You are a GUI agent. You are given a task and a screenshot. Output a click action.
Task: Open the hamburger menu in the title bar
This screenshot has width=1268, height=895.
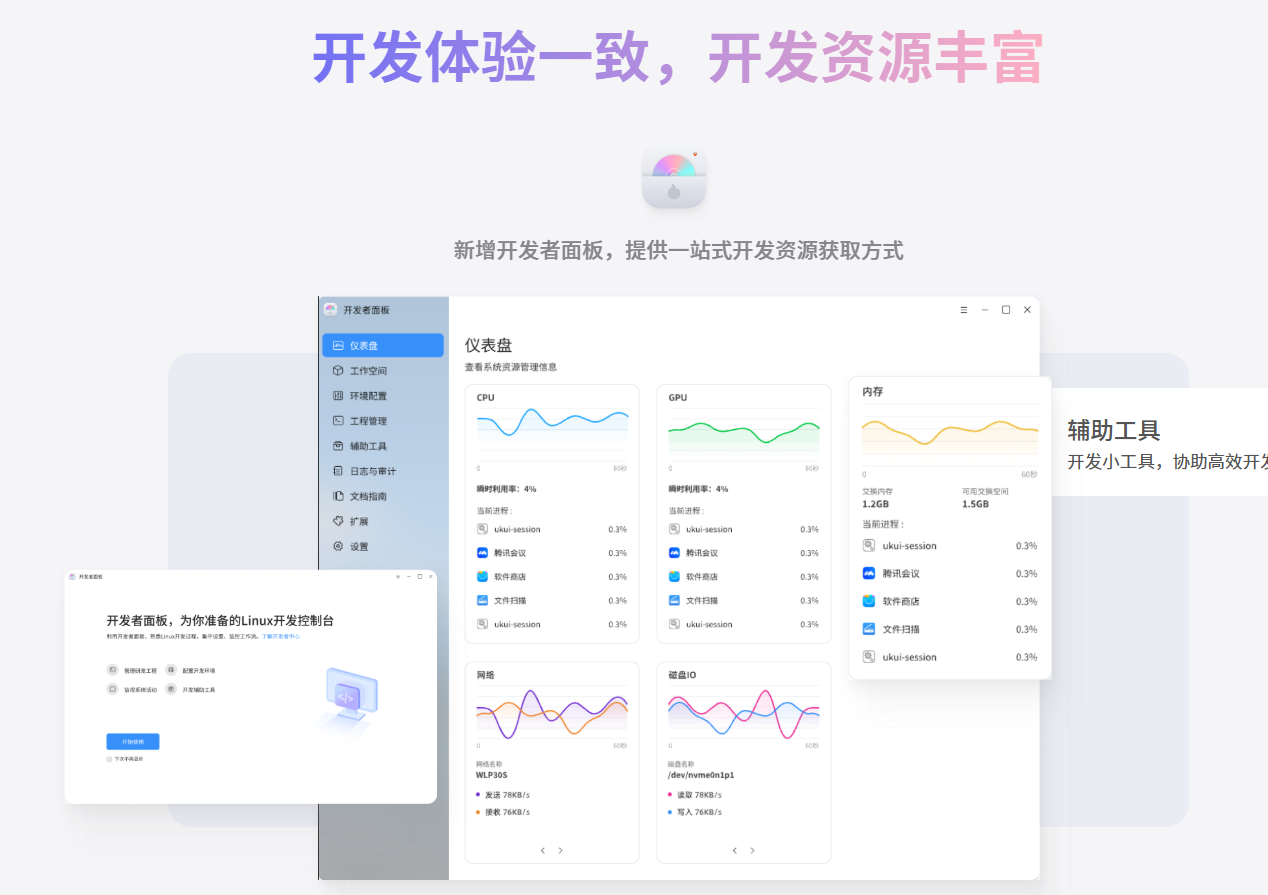[962, 309]
